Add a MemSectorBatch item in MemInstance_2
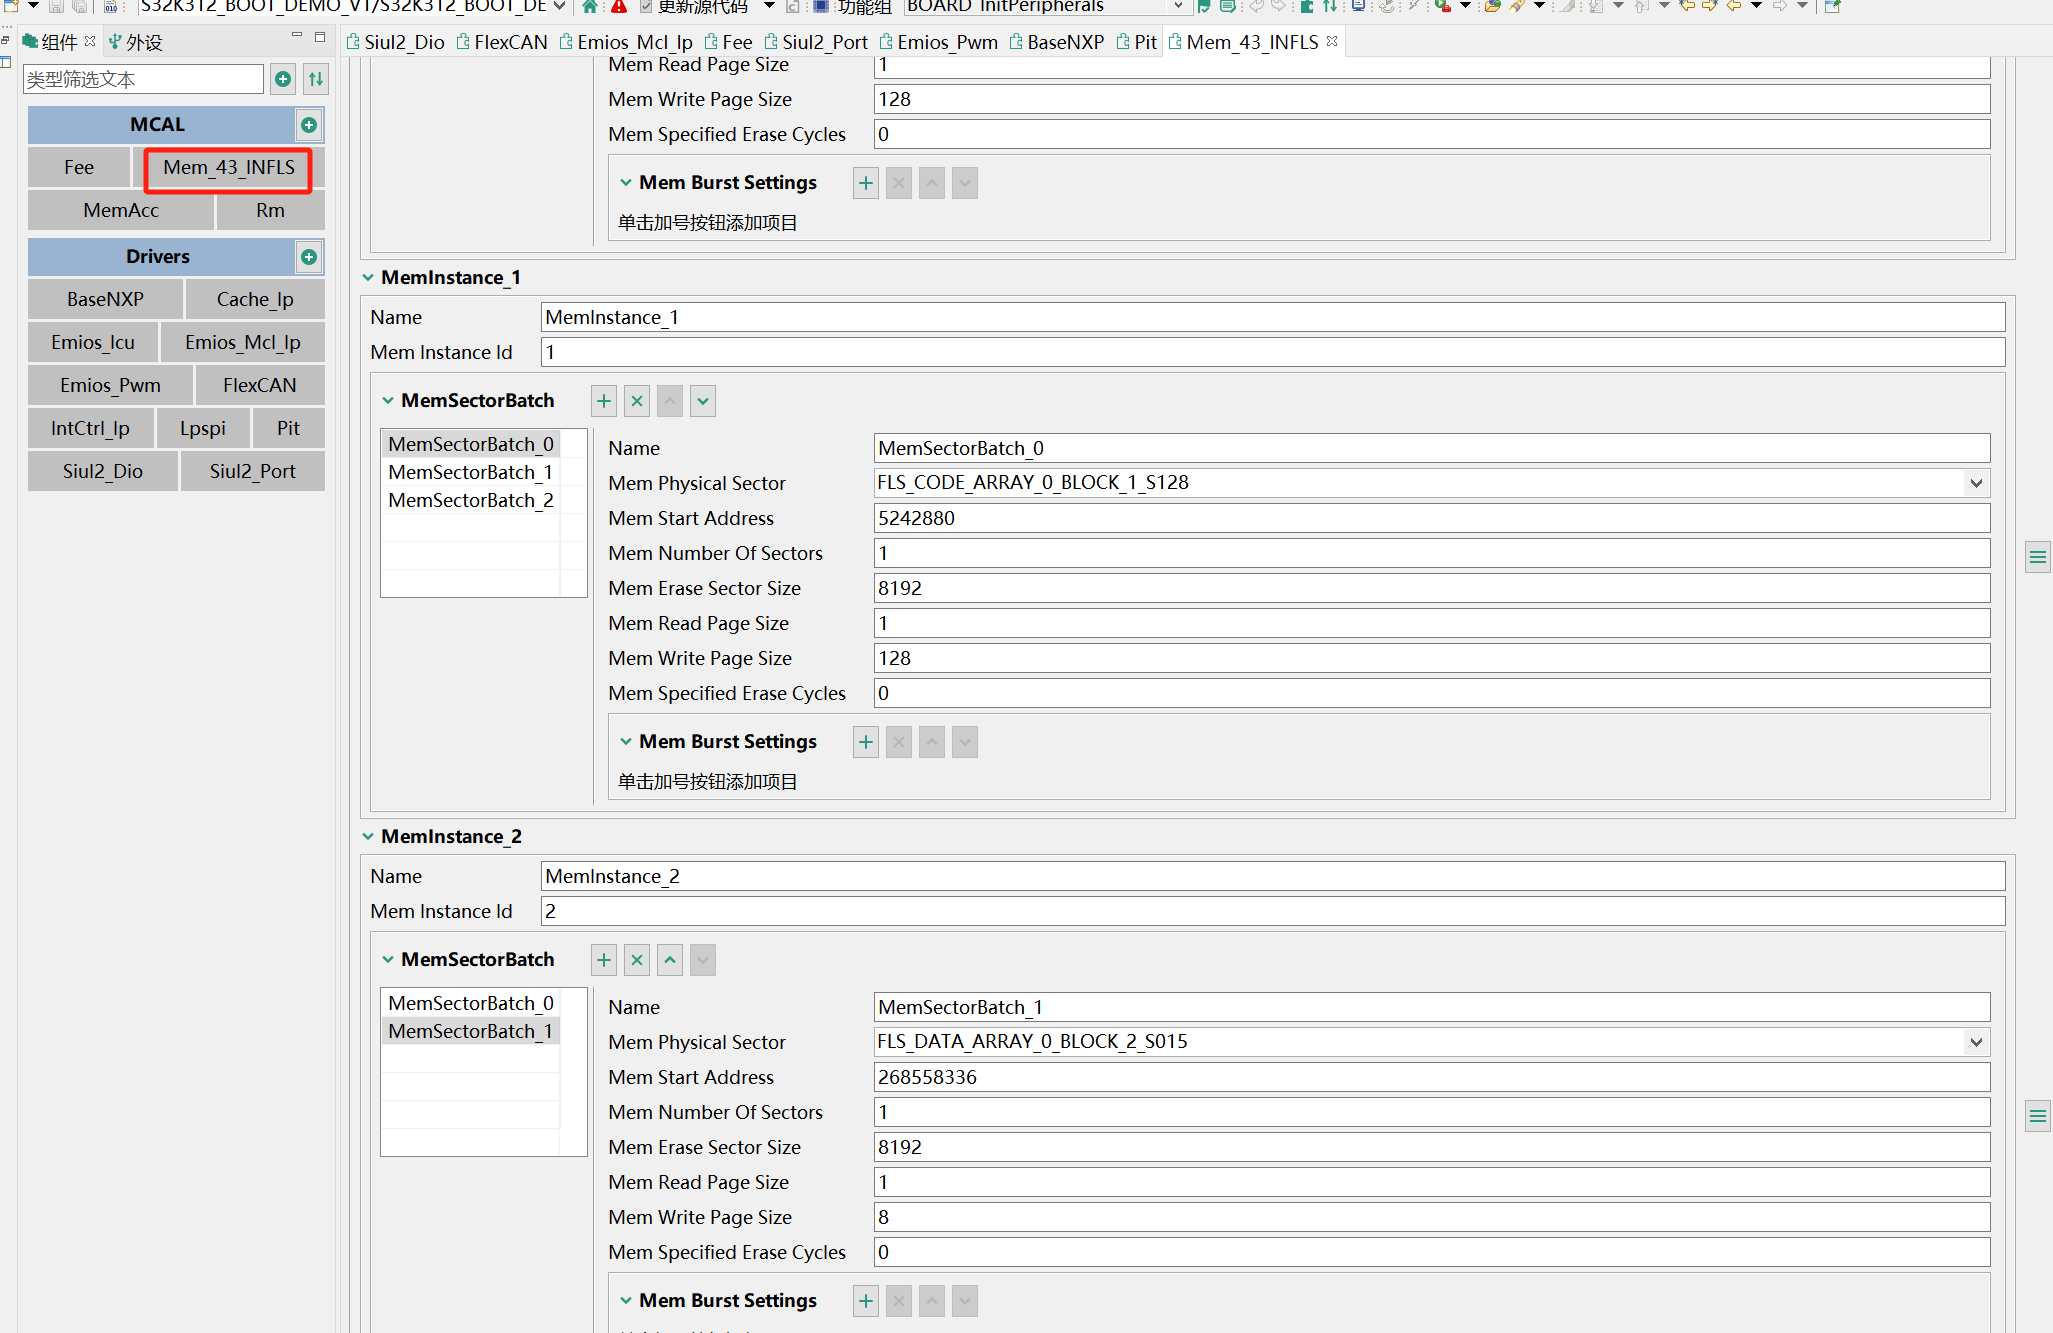The image size is (2053, 1333). 604,960
